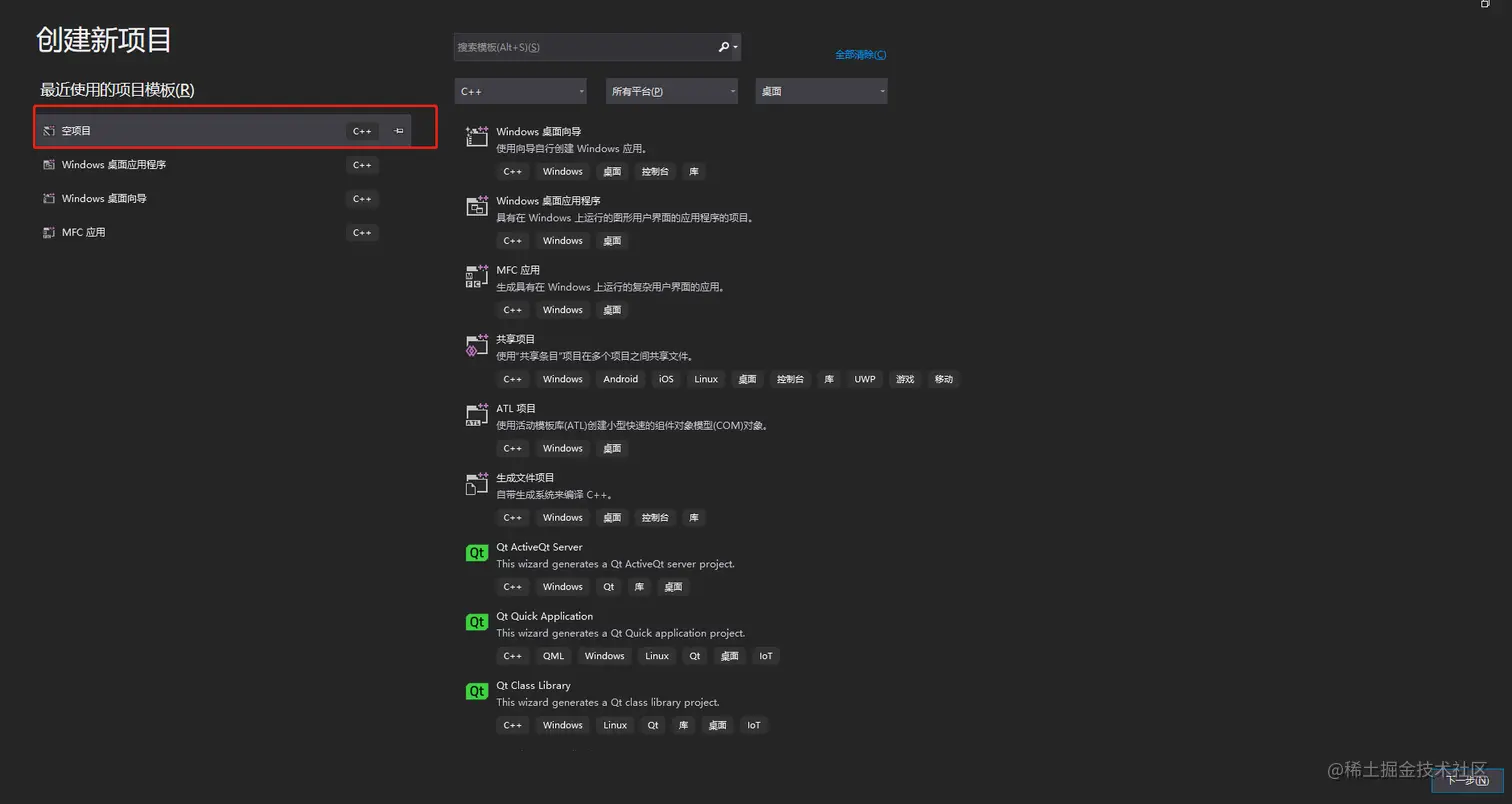Click the 控制台 tag under 生成文件项目
The image size is (1512, 804).
654,517
